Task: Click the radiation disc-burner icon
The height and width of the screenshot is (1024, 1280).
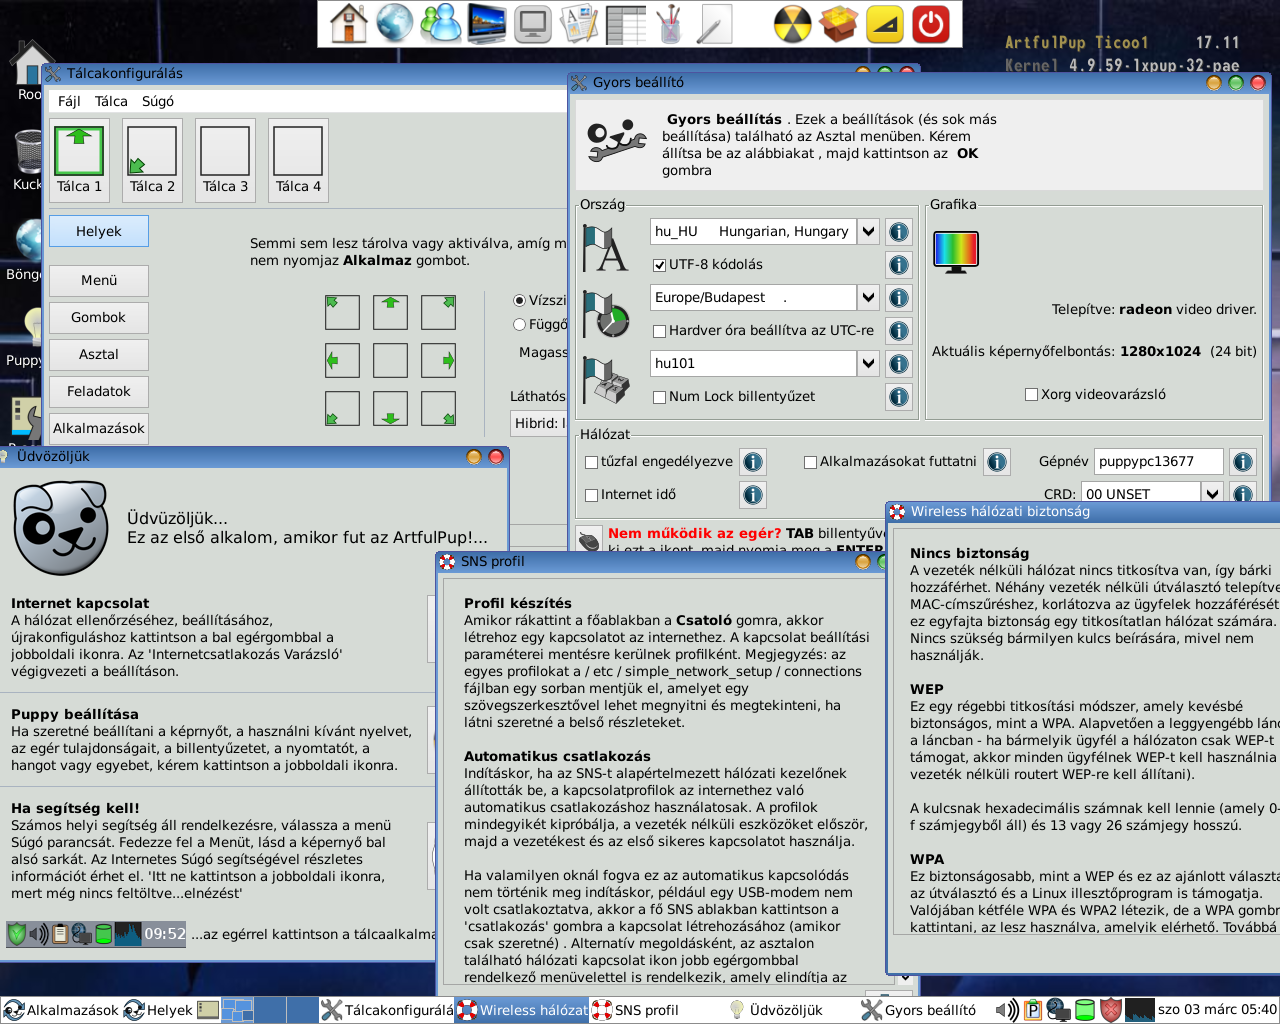Action: click(x=793, y=23)
